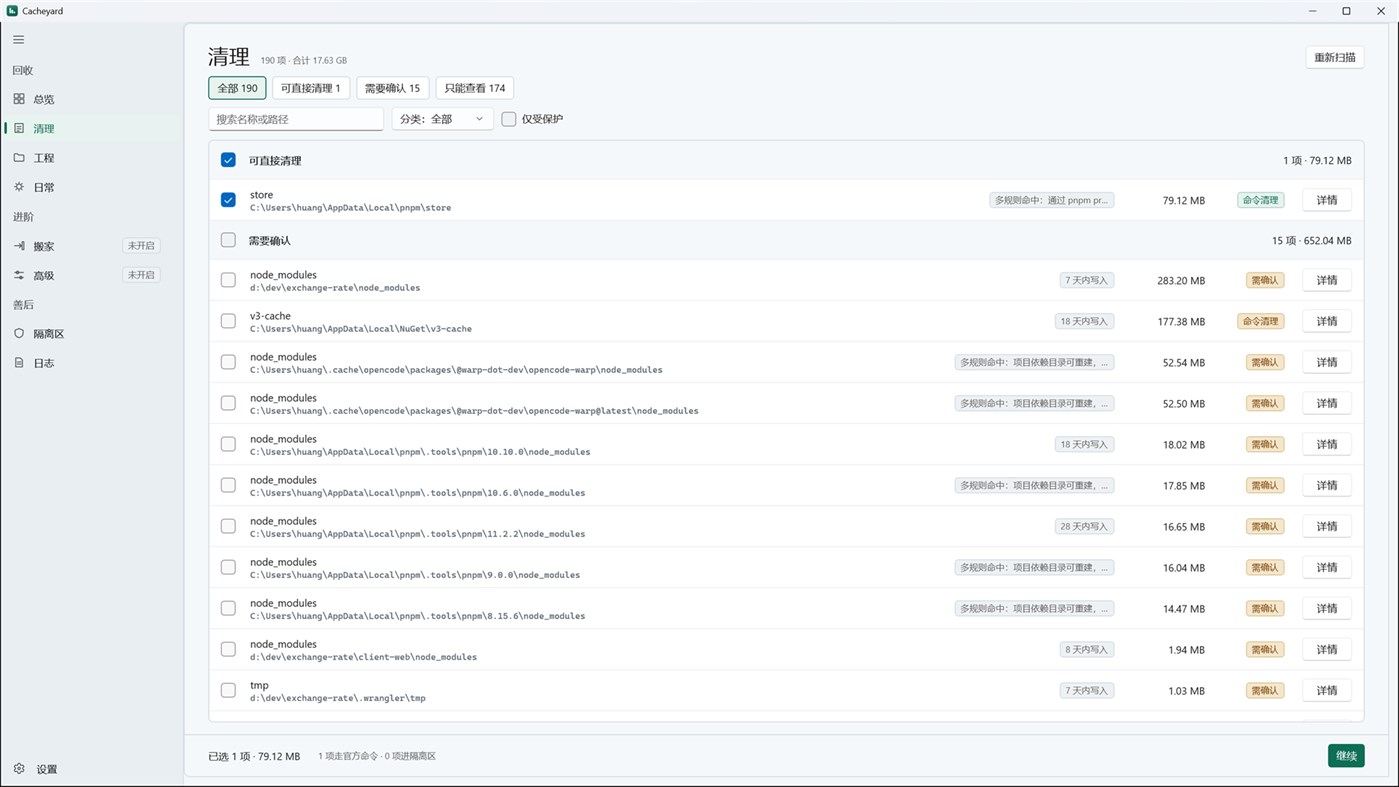Uncheck the store item checkbox
Viewport: 1399px width, 787px height.
click(228, 200)
